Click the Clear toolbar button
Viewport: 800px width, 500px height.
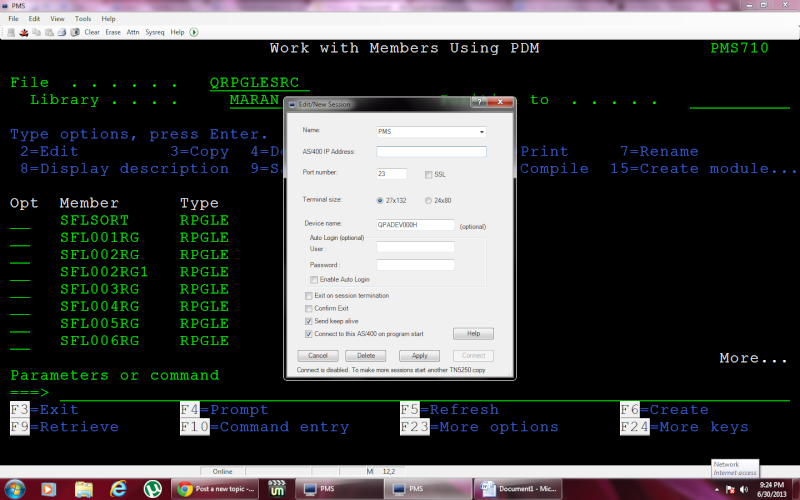click(x=92, y=32)
